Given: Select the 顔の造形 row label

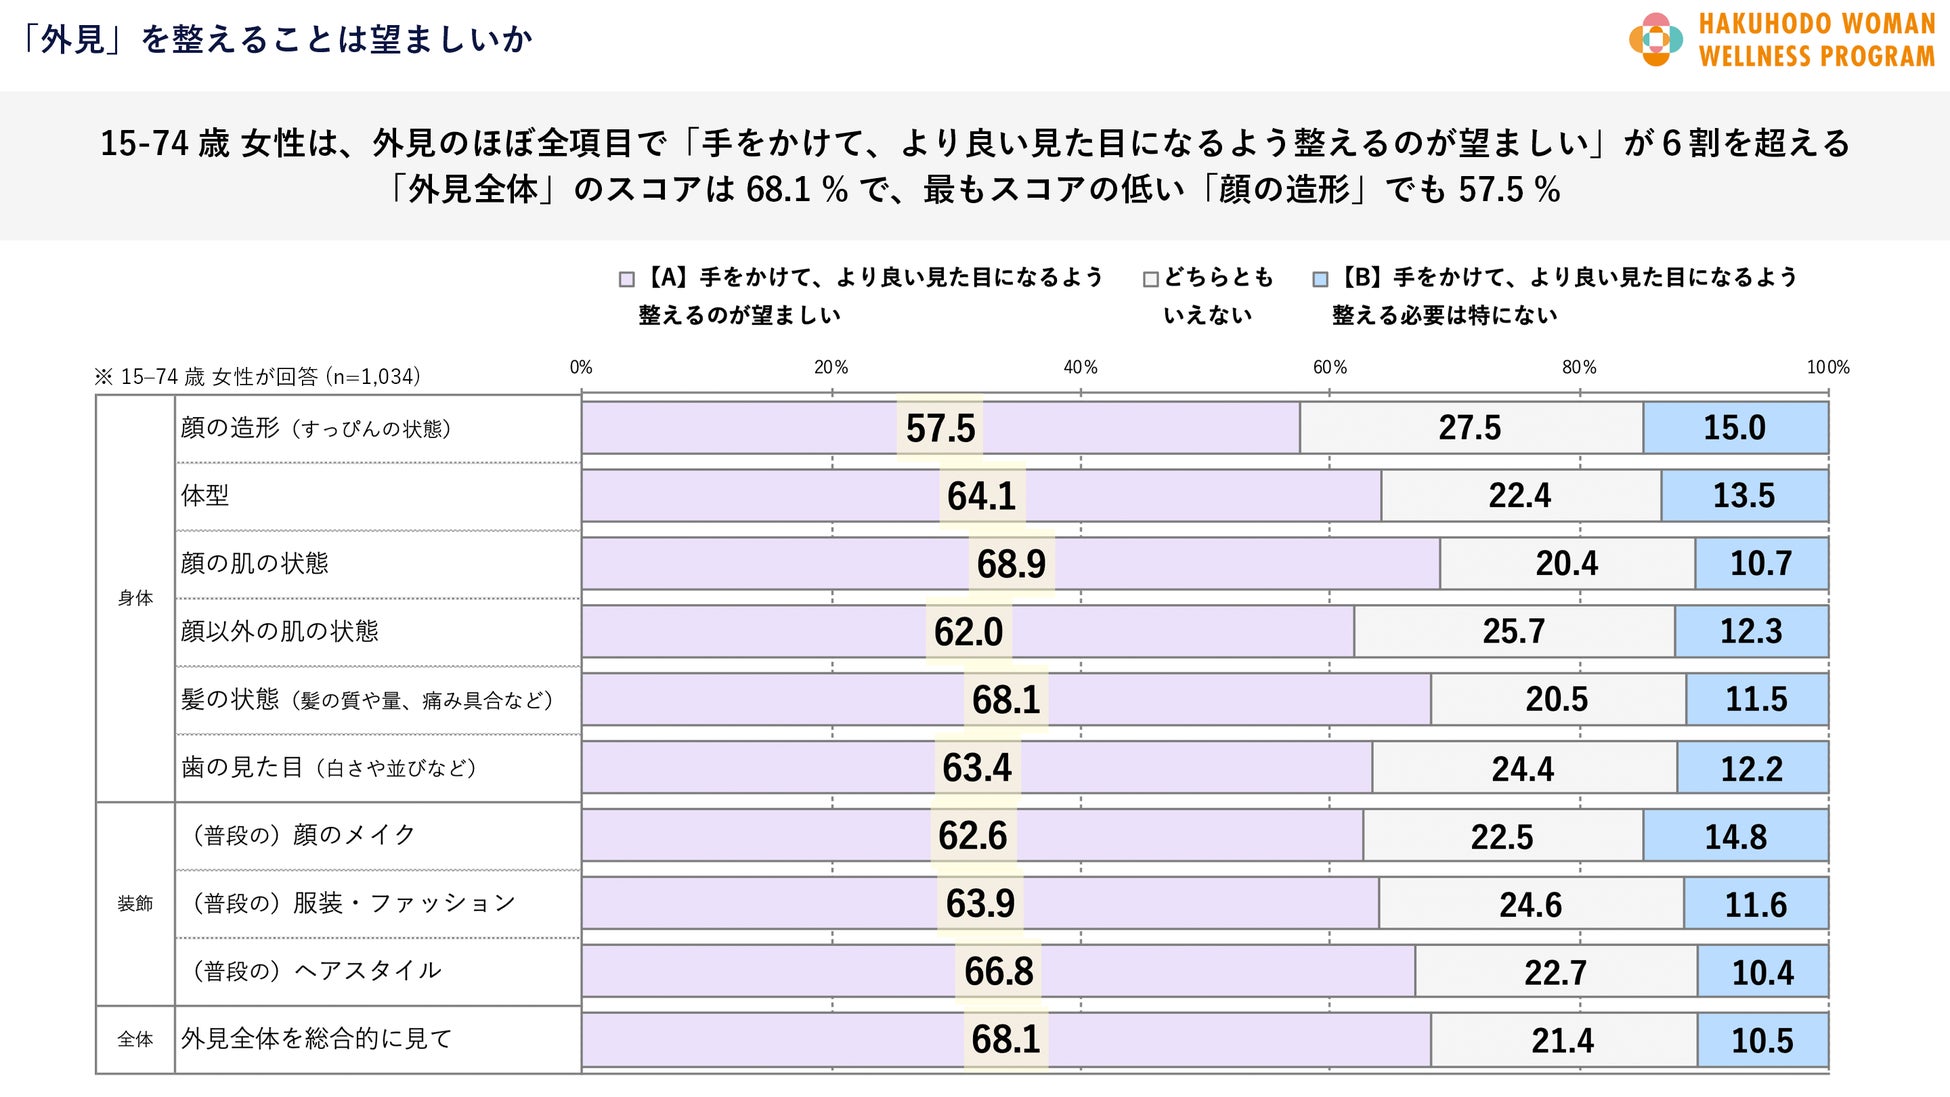Looking at the screenshot, I should point(316,428).
